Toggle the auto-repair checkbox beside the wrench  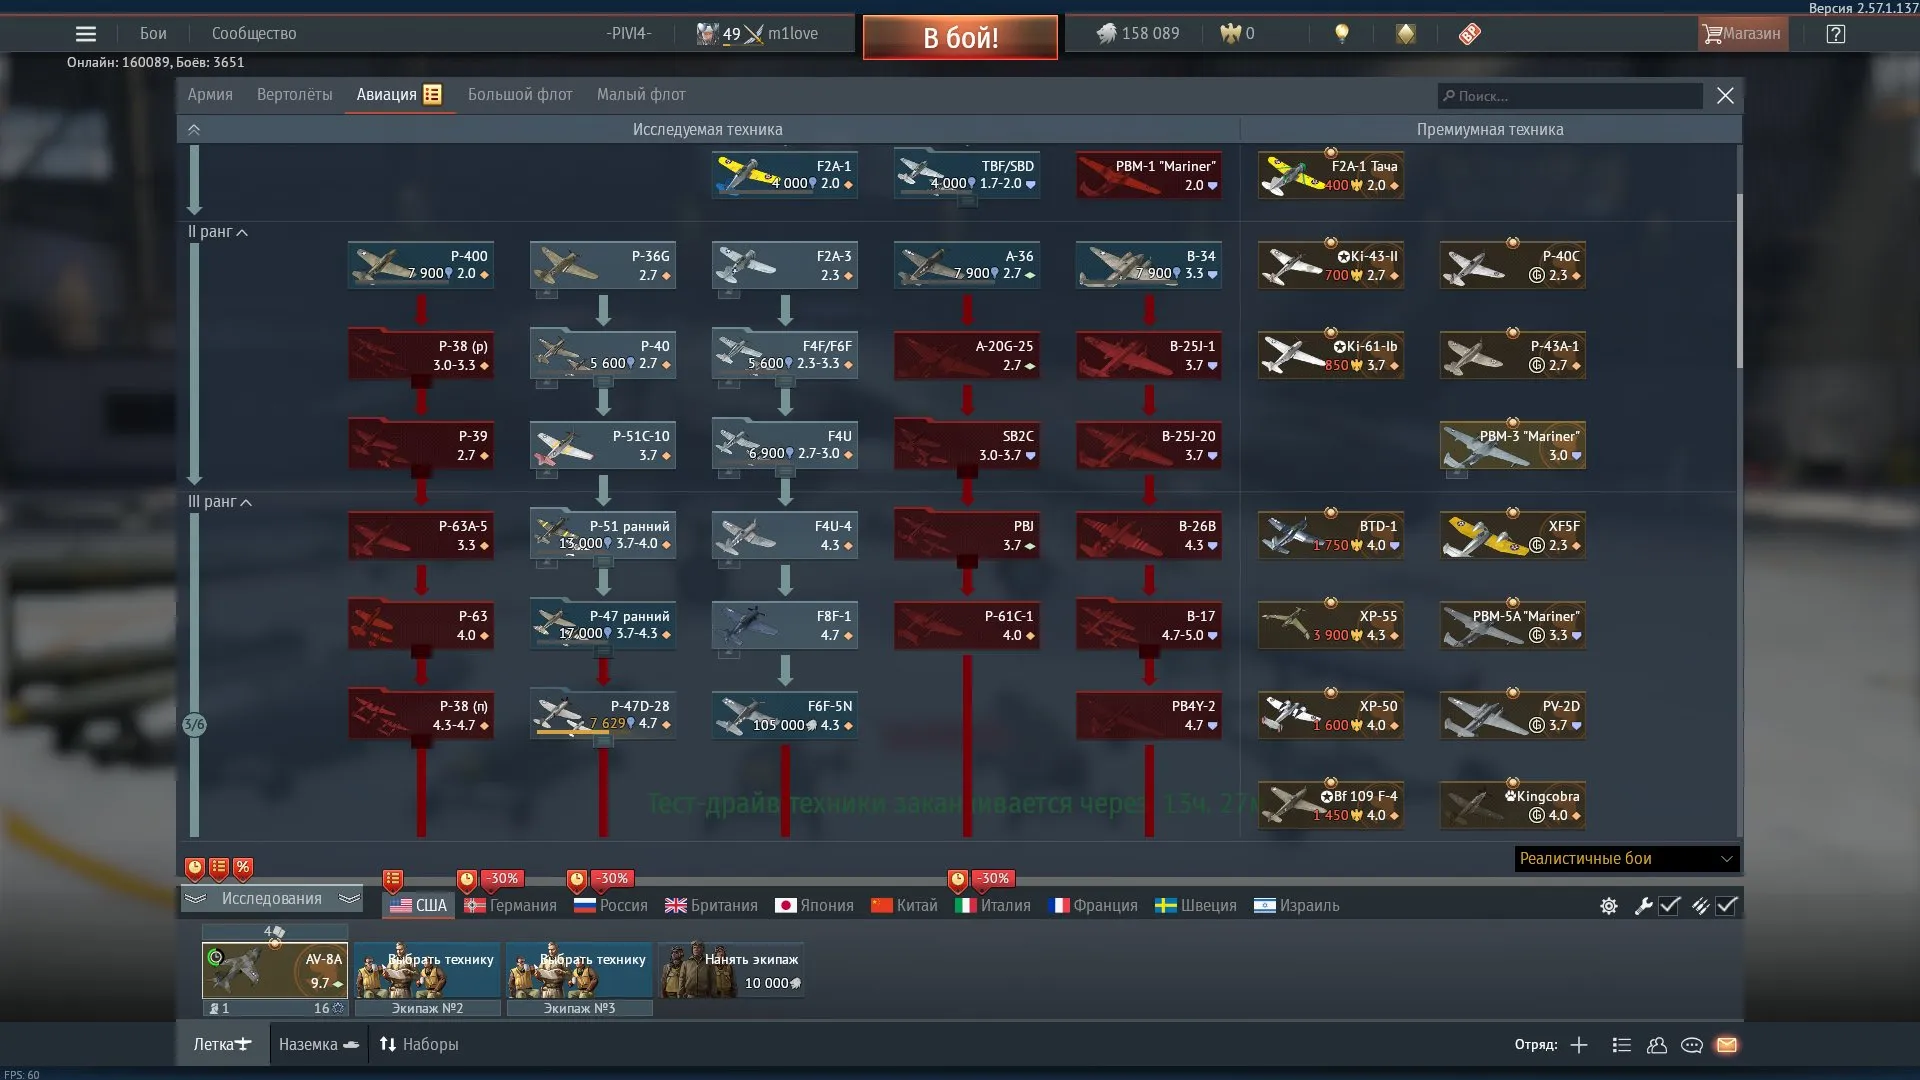(1669, 906)
